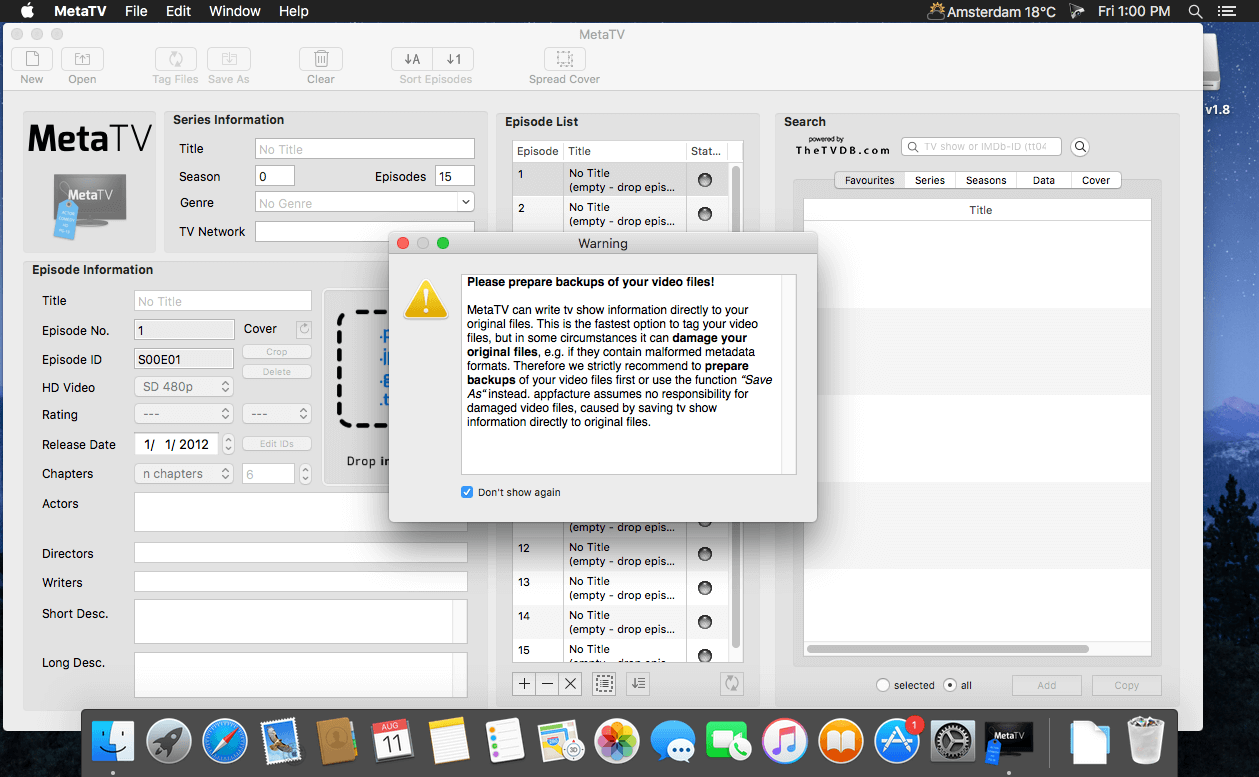Click the Release Date stepper arrows

pyautogui.click(x=228, y=444)
